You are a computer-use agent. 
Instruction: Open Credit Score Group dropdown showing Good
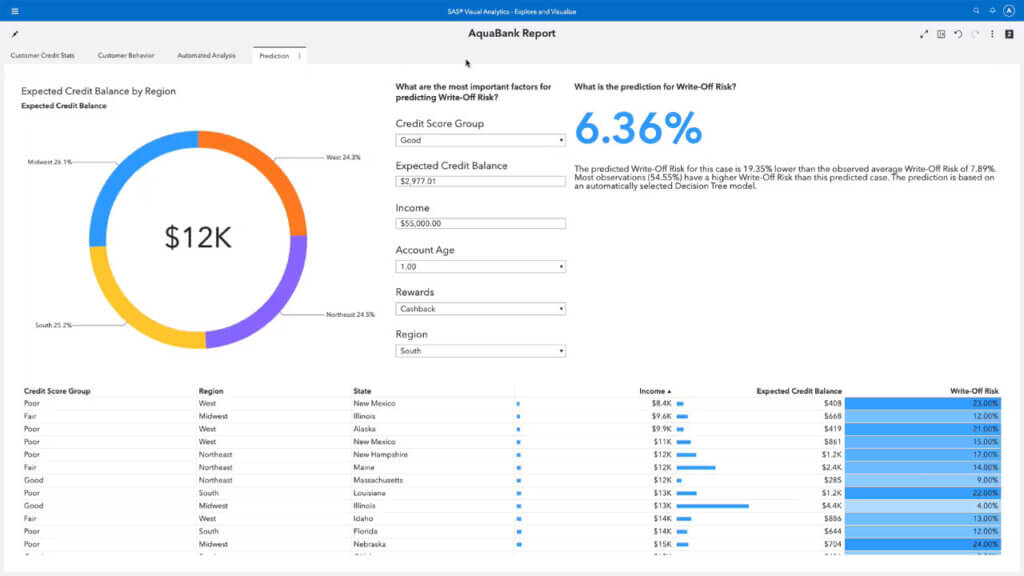(480, 140)
